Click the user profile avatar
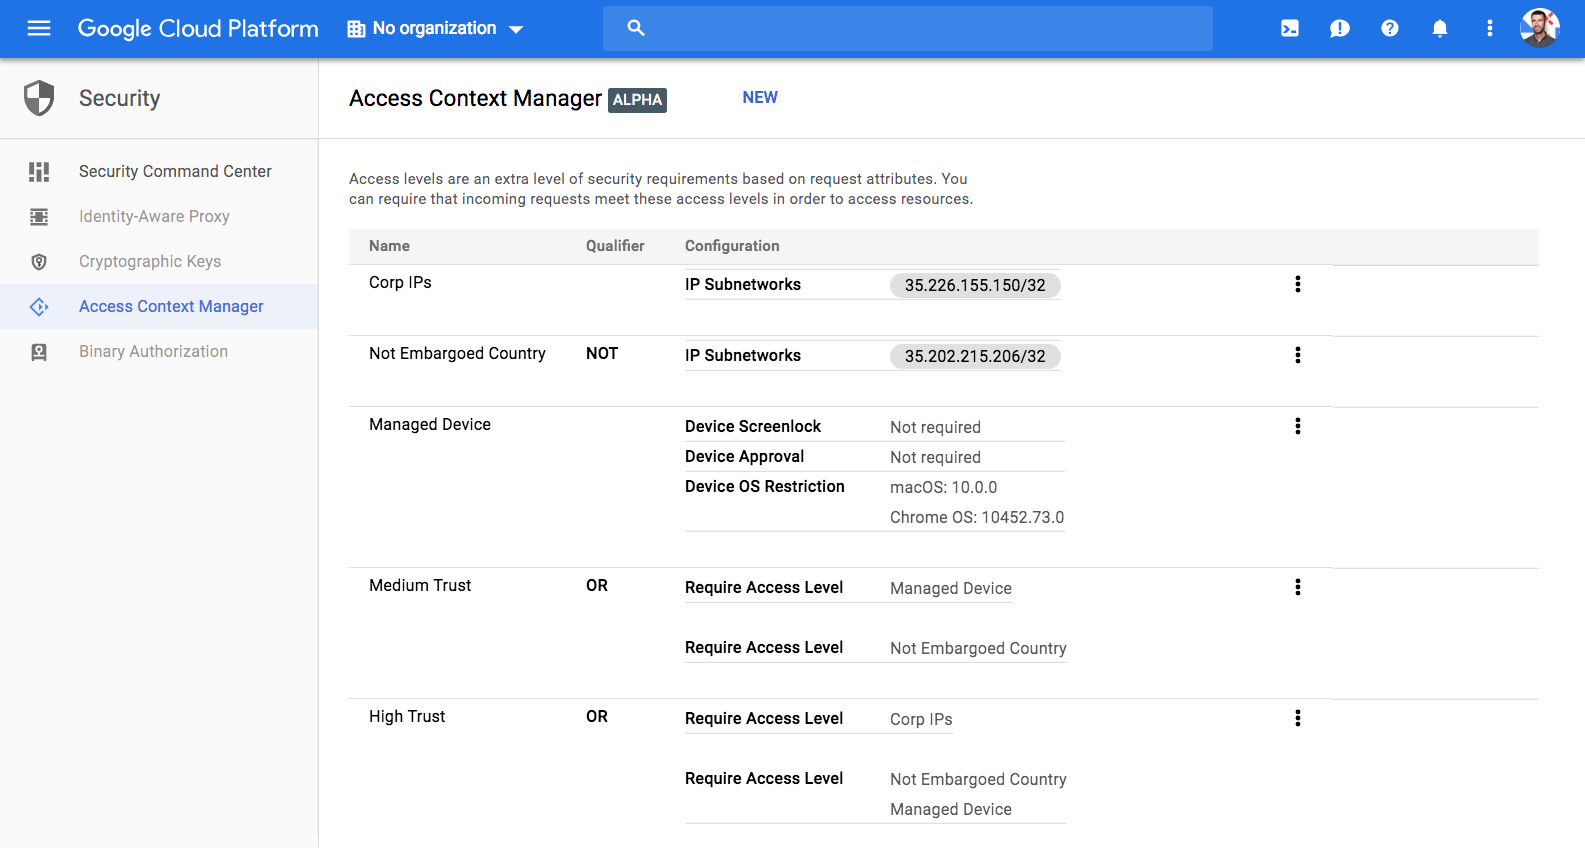1585x848 pixels. (1539, 28)
